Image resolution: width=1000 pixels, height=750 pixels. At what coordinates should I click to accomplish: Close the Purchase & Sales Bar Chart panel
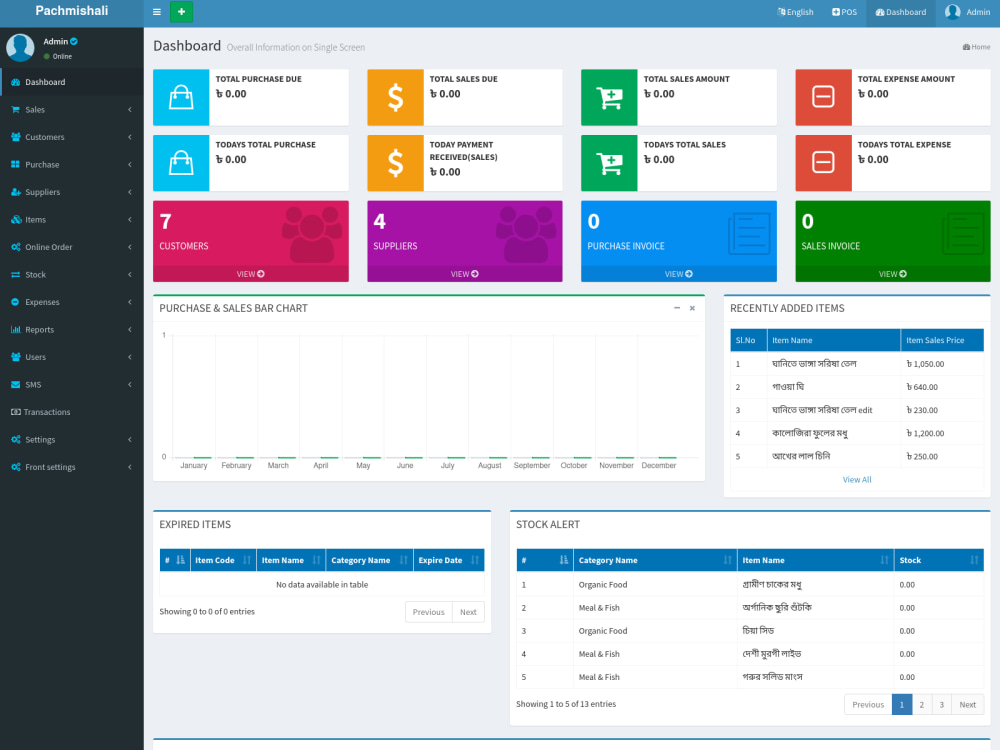pos(692,308)
